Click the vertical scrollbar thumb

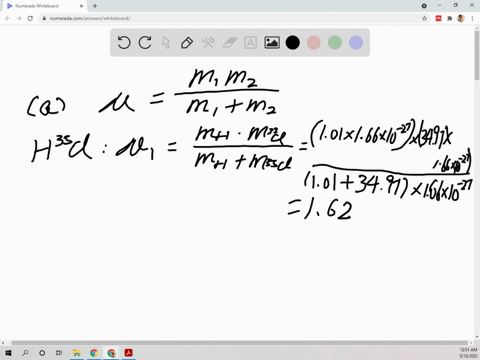point(477,56)
